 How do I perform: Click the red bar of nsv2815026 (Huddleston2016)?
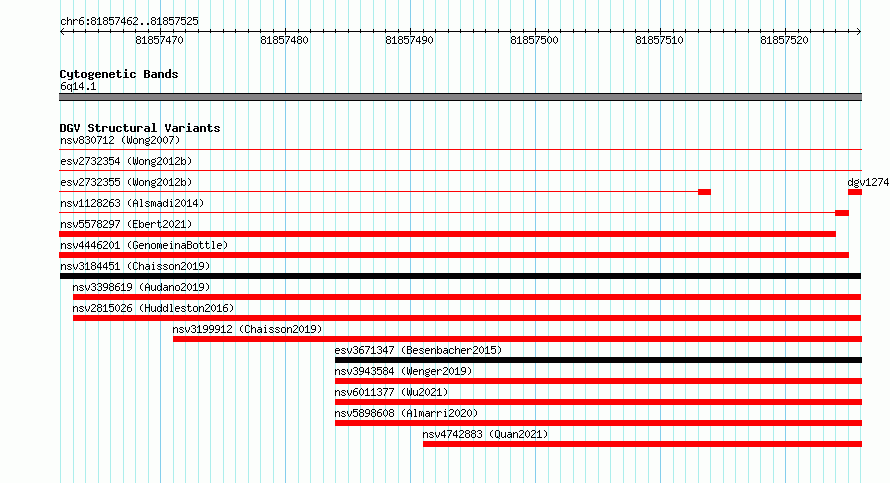coord(467,318)
